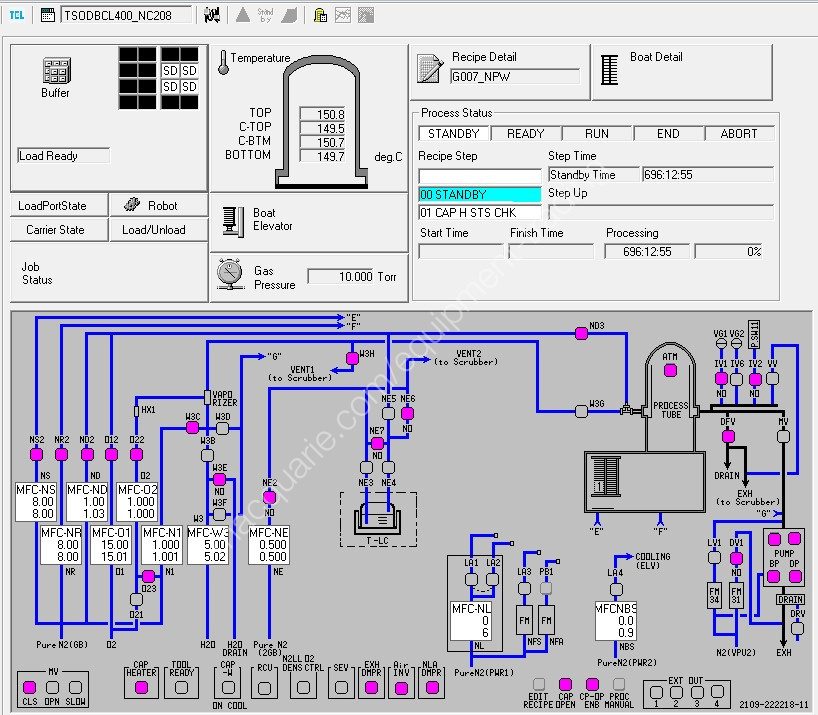The image size is (818, 715).
Task: Click the DV1 valve icon
Action: pyautogui.click(x=736, y=558)
